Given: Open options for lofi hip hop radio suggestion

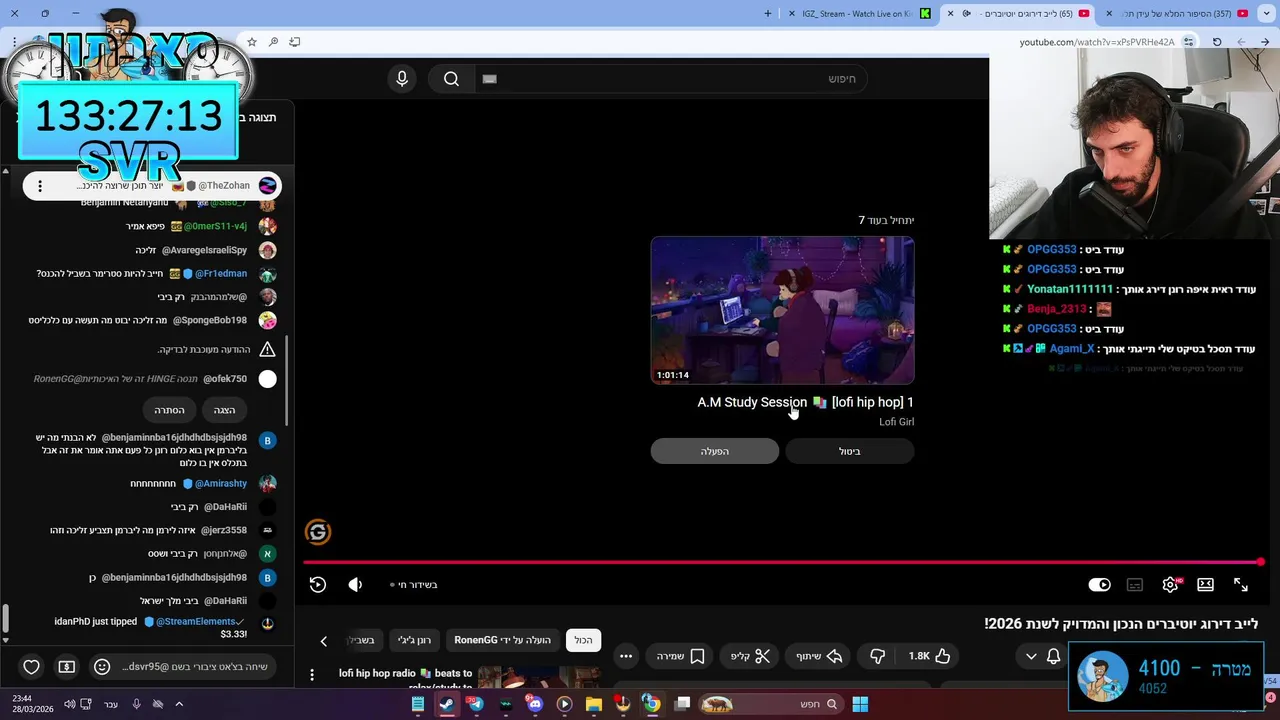Looking at the screenshot, I should tap(312, 674).
